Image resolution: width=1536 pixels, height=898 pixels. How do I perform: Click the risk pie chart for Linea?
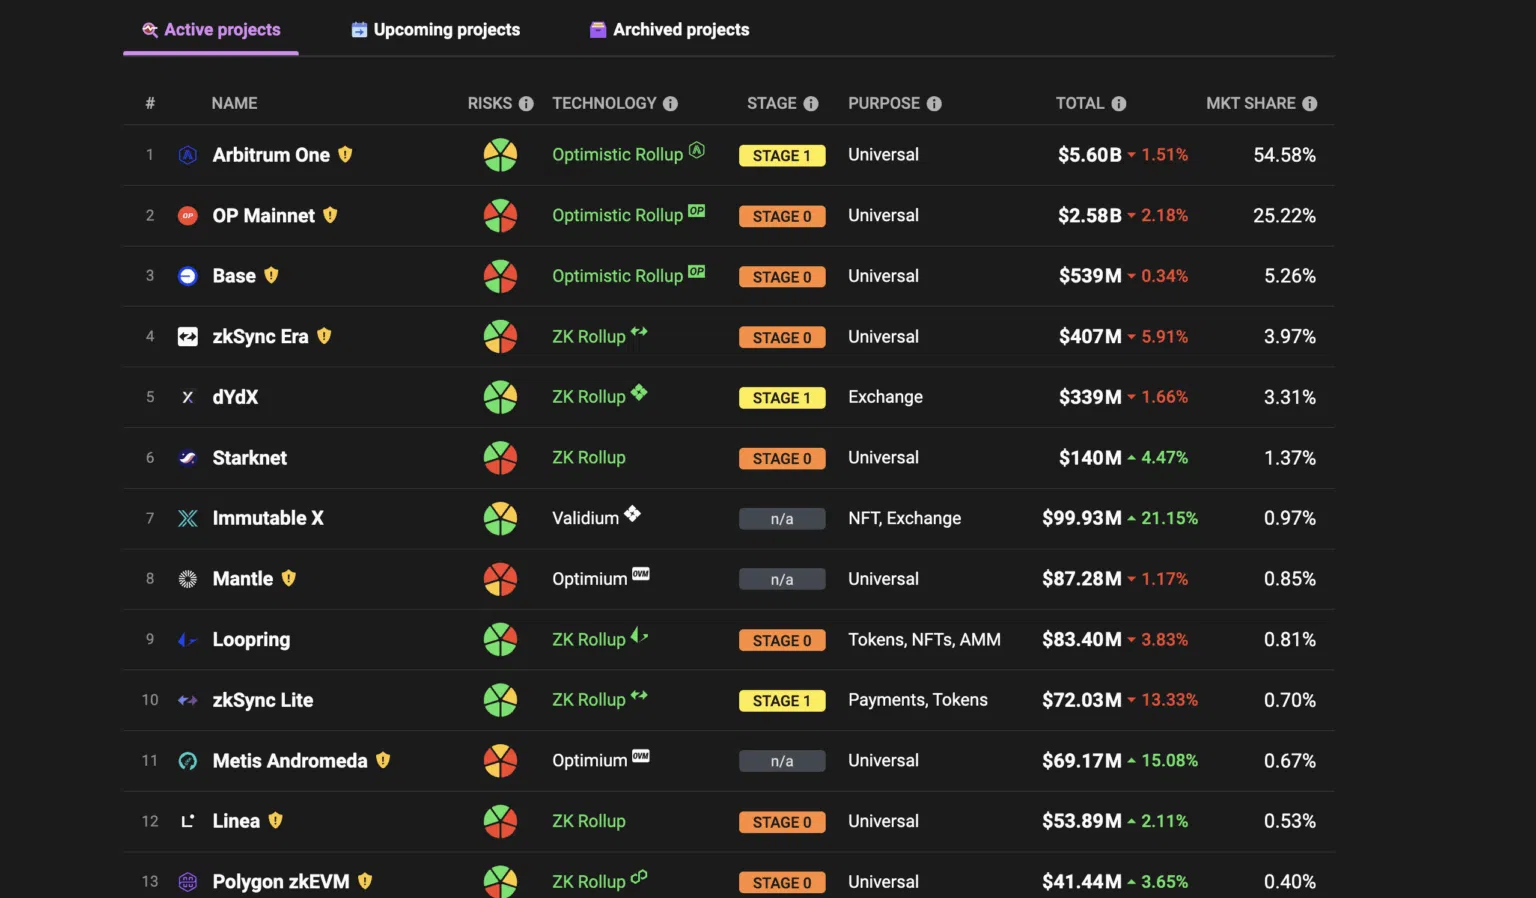(500, 821)
